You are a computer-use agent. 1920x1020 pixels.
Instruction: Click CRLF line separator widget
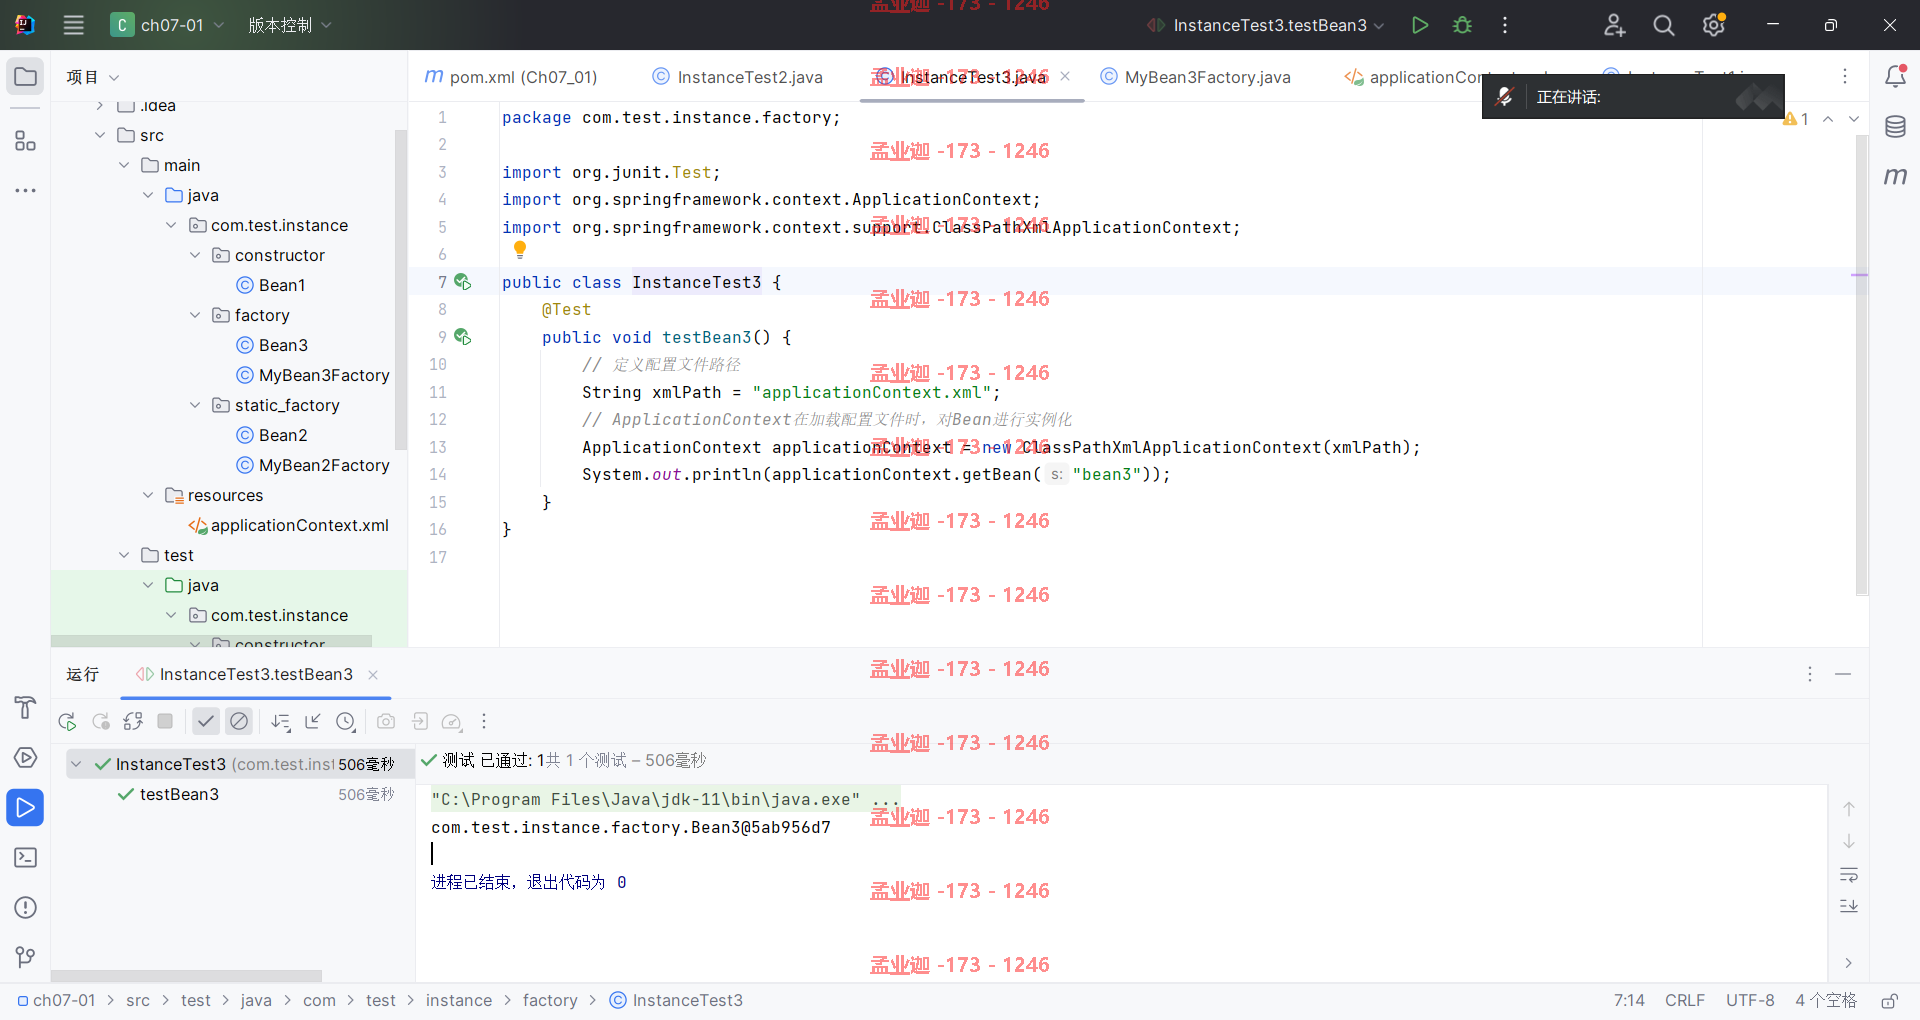(x=1685, y=1001)
